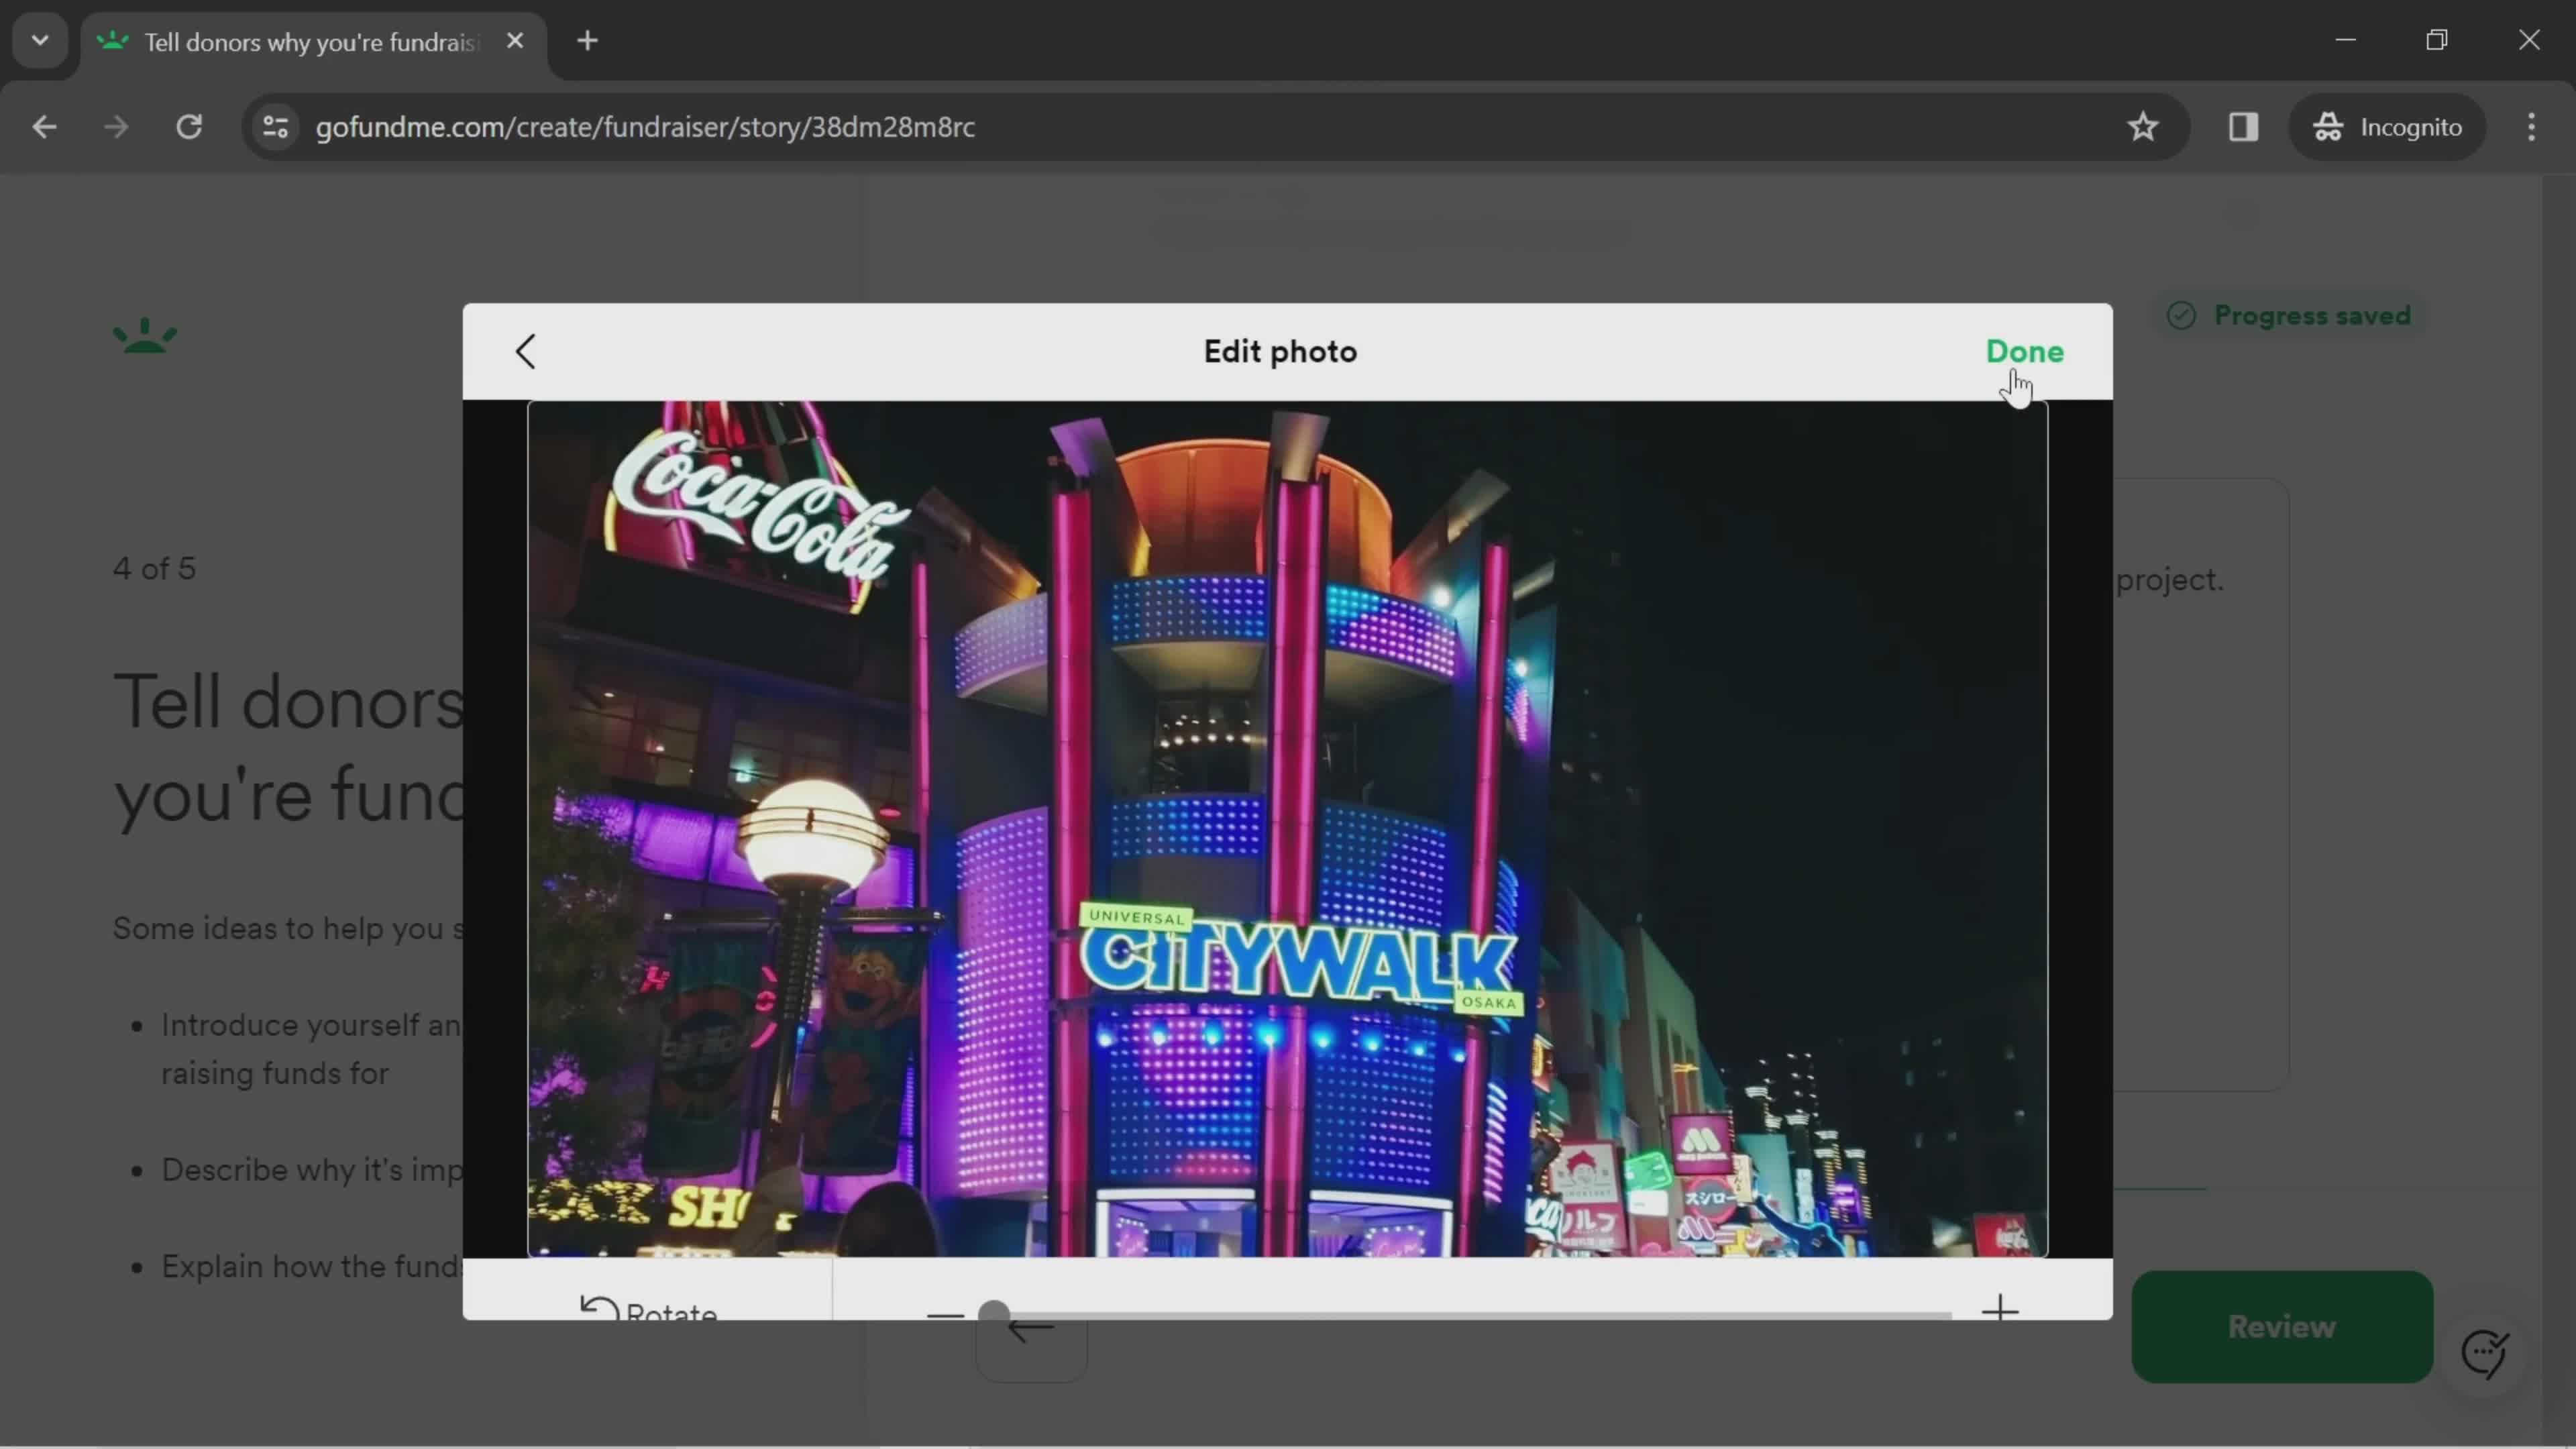Open Chrome's three-dot menu

point(2531,127)
